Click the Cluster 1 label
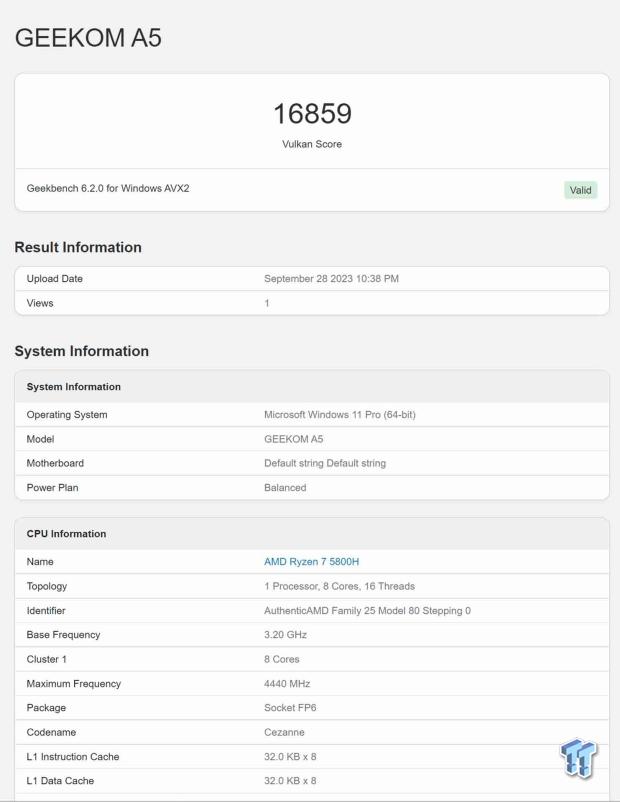Viewport: 620px width, 802px height. click(47, 659)
